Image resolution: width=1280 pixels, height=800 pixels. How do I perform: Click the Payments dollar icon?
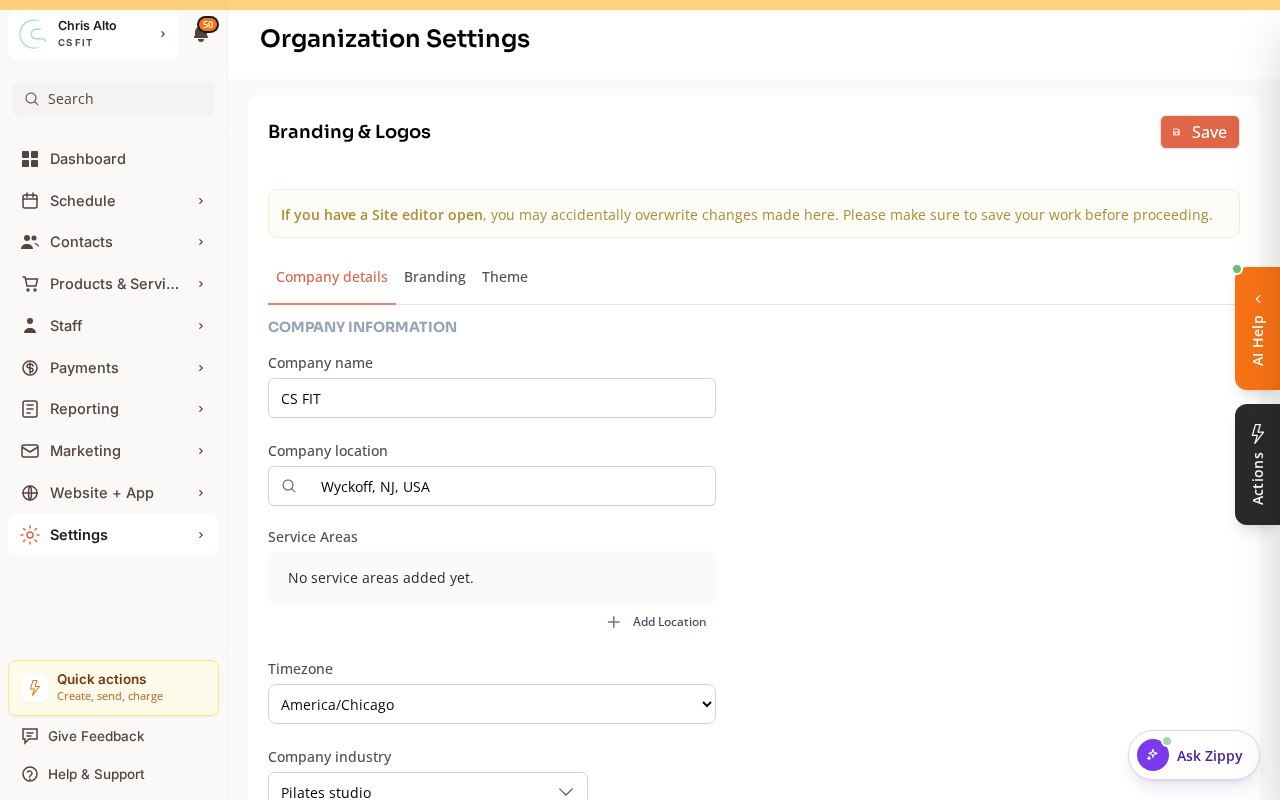[x=30, y=368]
